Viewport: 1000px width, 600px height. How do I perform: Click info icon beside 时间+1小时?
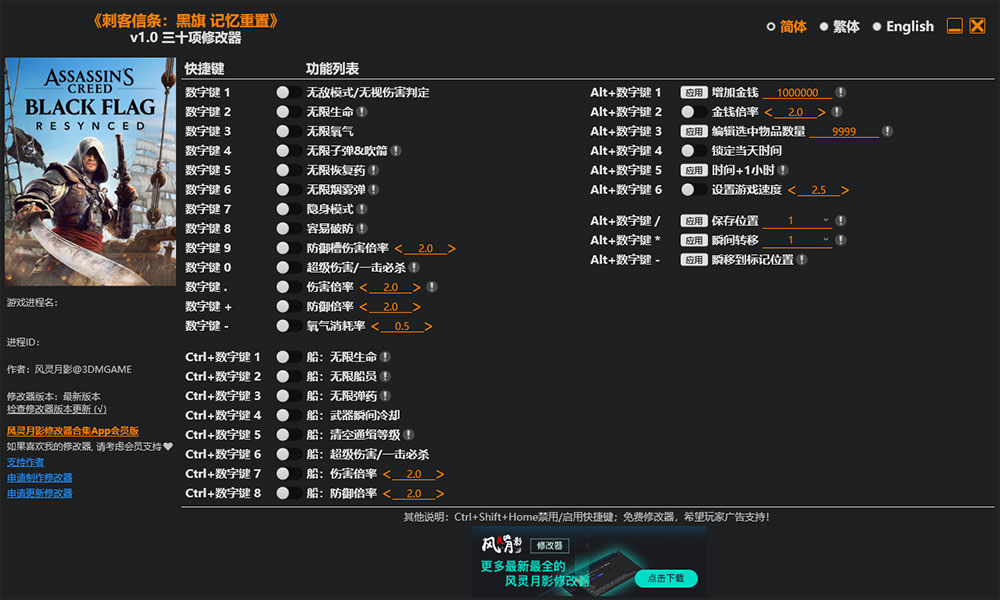783,170
